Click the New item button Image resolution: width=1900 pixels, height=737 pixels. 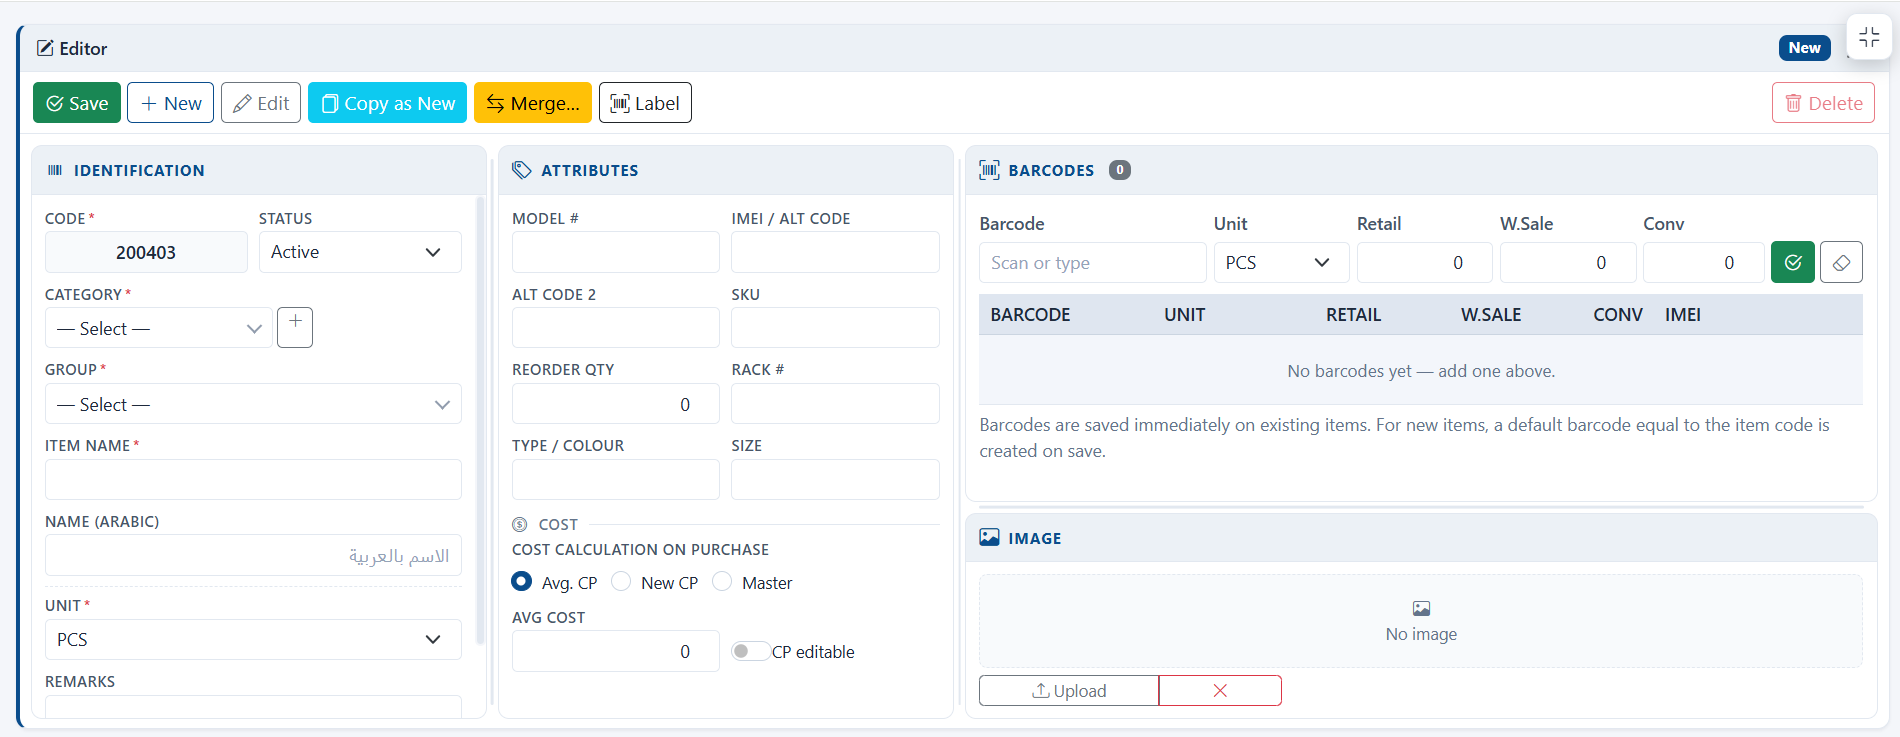pos(171,103)
